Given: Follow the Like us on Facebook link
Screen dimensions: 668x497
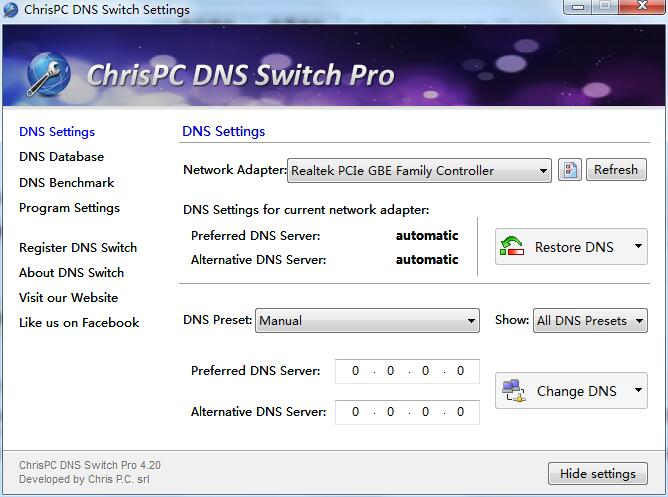Looking at the screenshot, I should pyautogui.click(x=79, y=323).
